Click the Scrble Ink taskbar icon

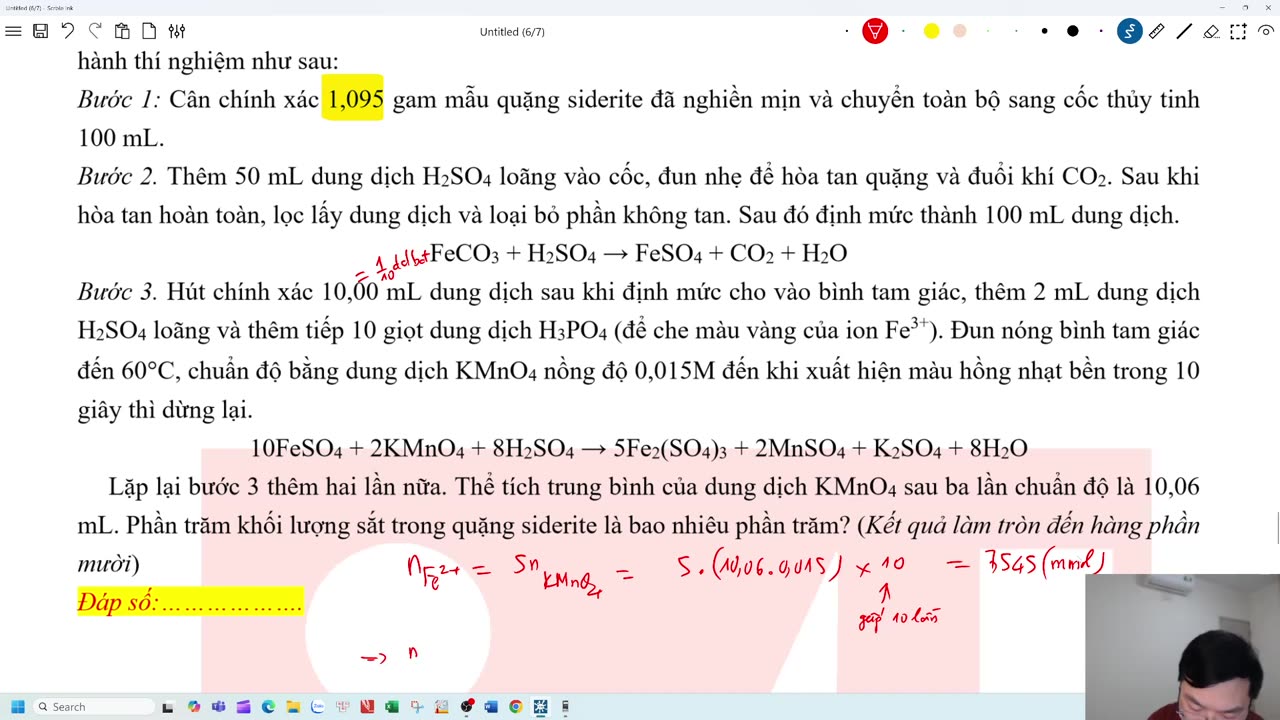click(x=541, y=707)
